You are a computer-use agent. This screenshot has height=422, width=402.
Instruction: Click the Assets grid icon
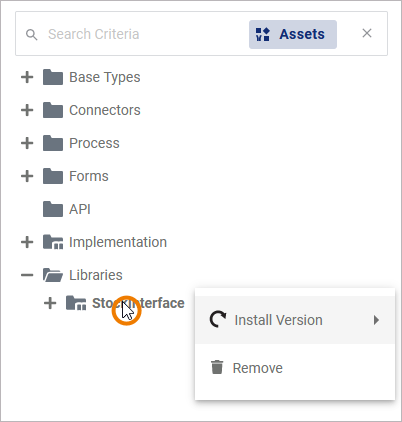[x=263, y=34]
